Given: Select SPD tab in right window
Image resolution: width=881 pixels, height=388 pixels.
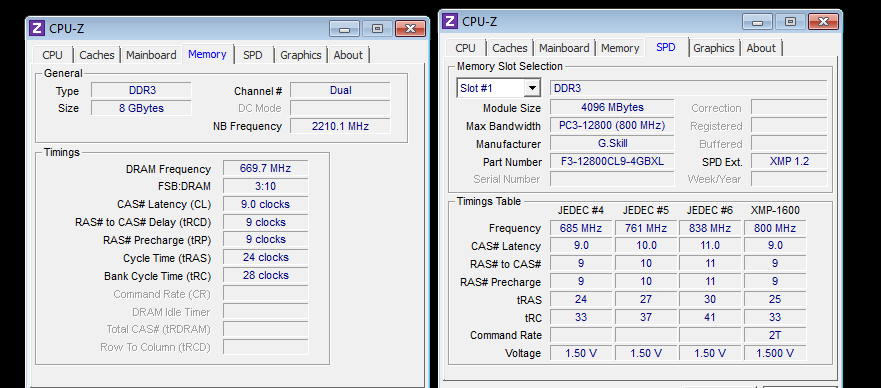Looking at the screenshot, I should [666, 48].
